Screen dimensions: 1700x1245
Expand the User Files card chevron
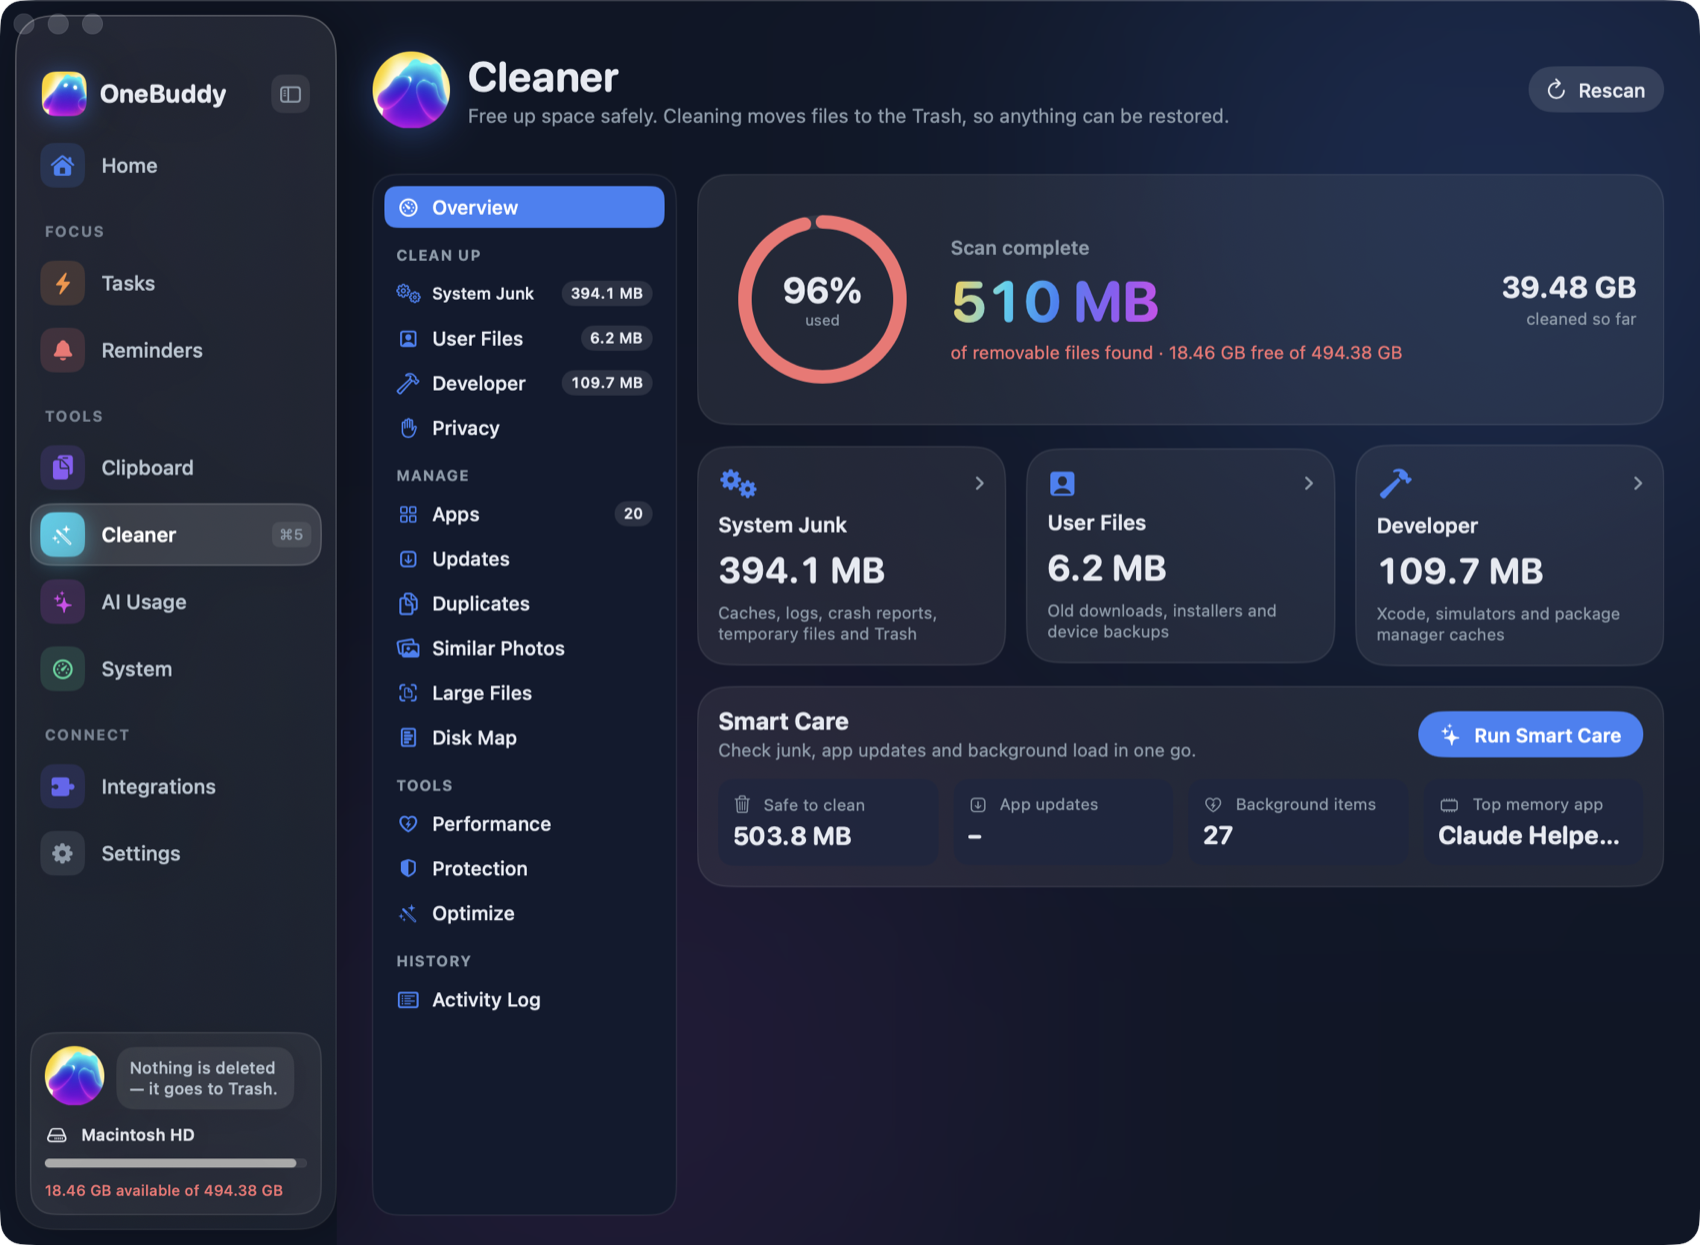tap(1308, 483)
